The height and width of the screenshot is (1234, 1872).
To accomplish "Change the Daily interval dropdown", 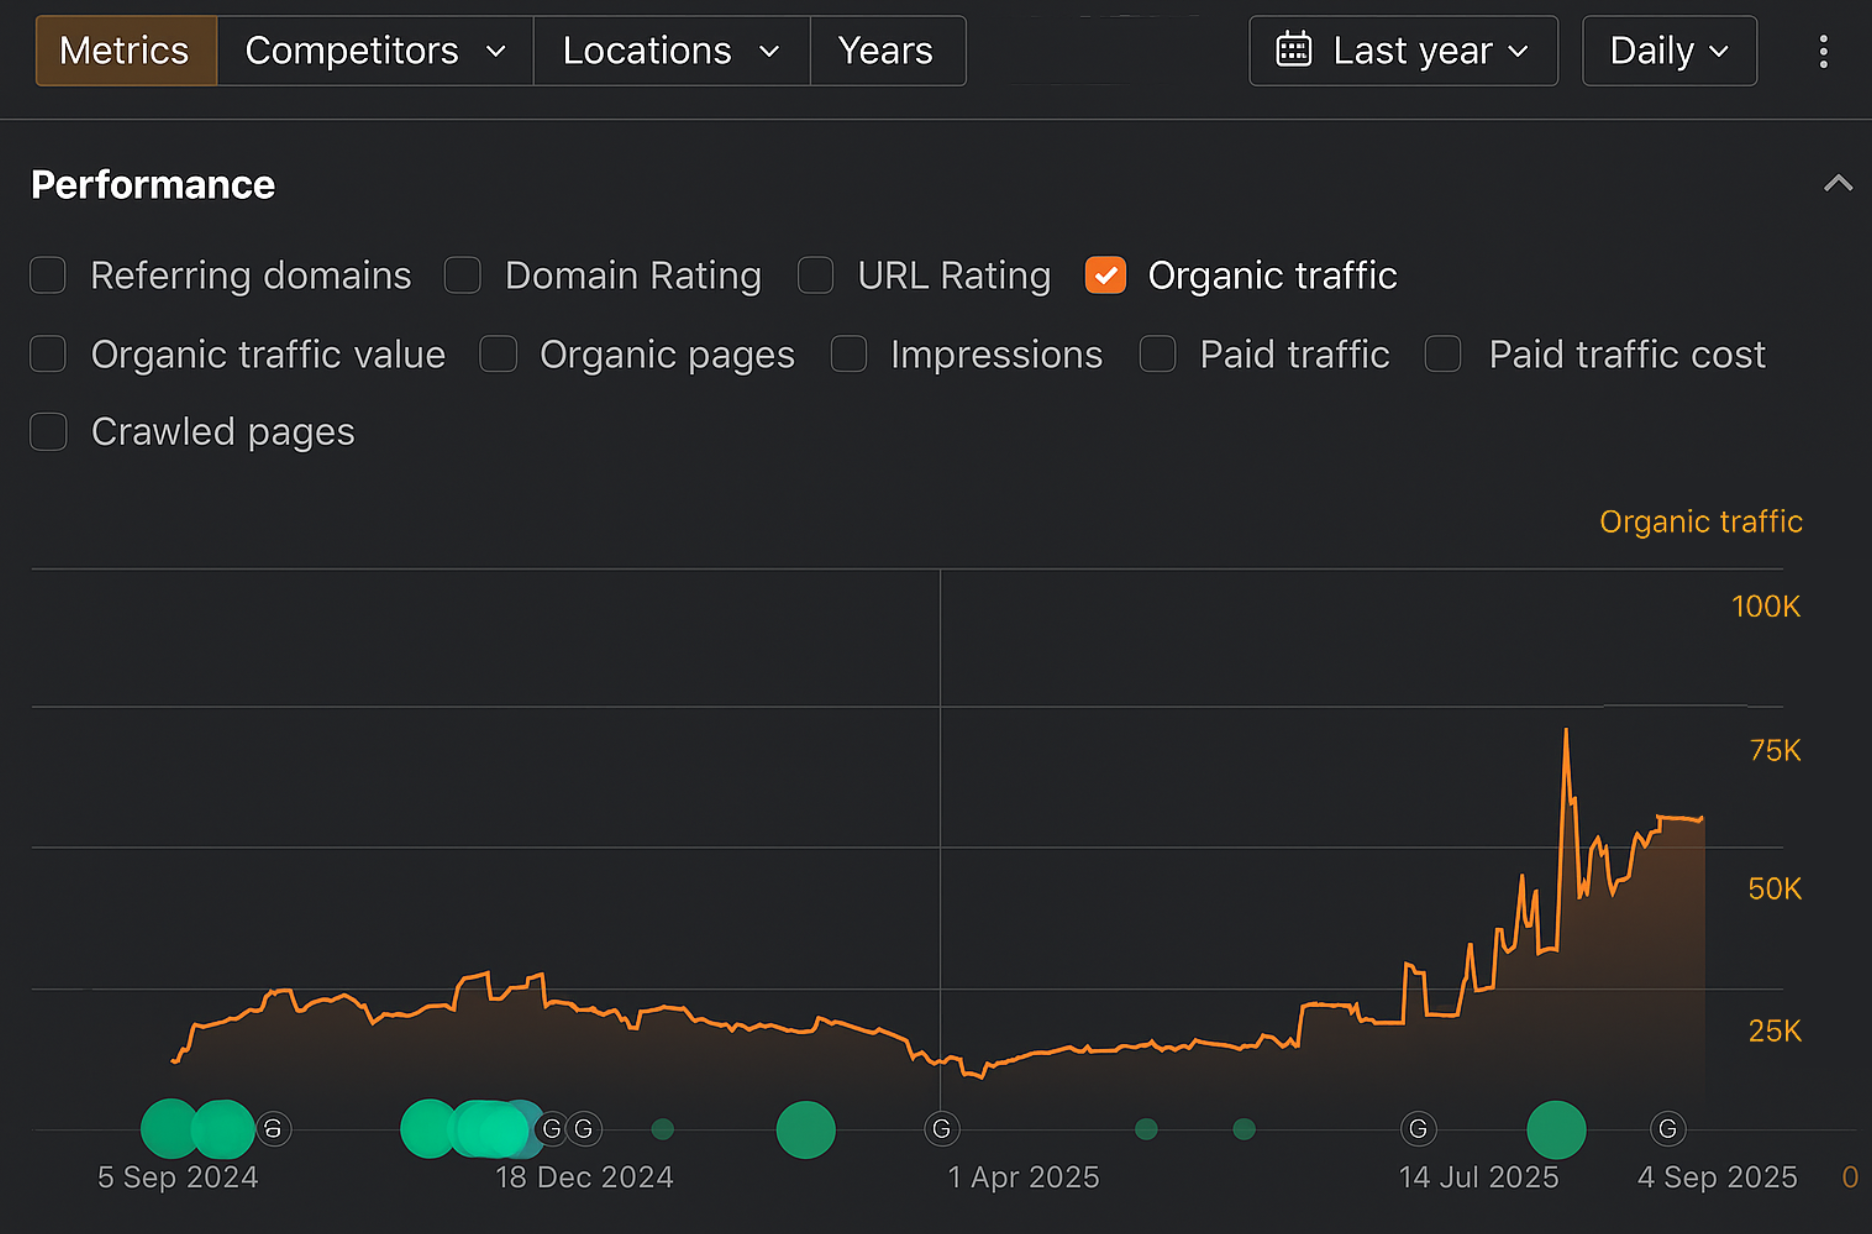I will [1668, 51].
